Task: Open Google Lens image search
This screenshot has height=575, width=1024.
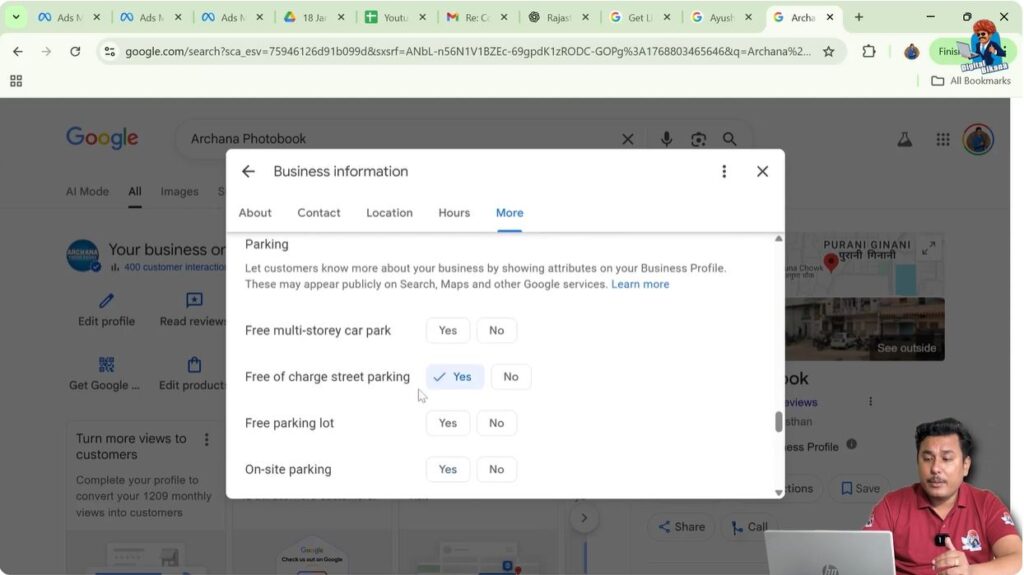Action: point(698,139)
